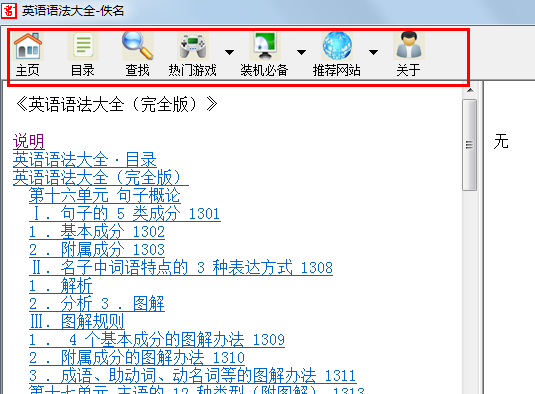Open the 英语语法大全 · 目录 link
This screenshot has height=394, width=535.
coord(85,160)
